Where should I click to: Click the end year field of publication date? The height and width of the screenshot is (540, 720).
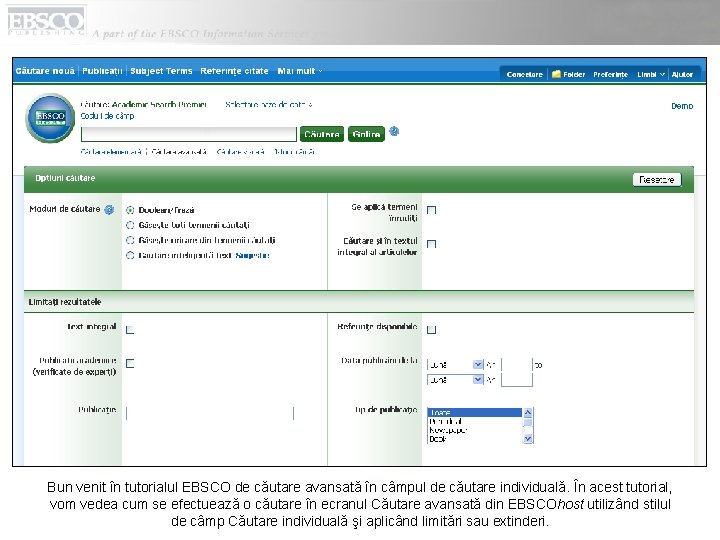pos(517,380)
